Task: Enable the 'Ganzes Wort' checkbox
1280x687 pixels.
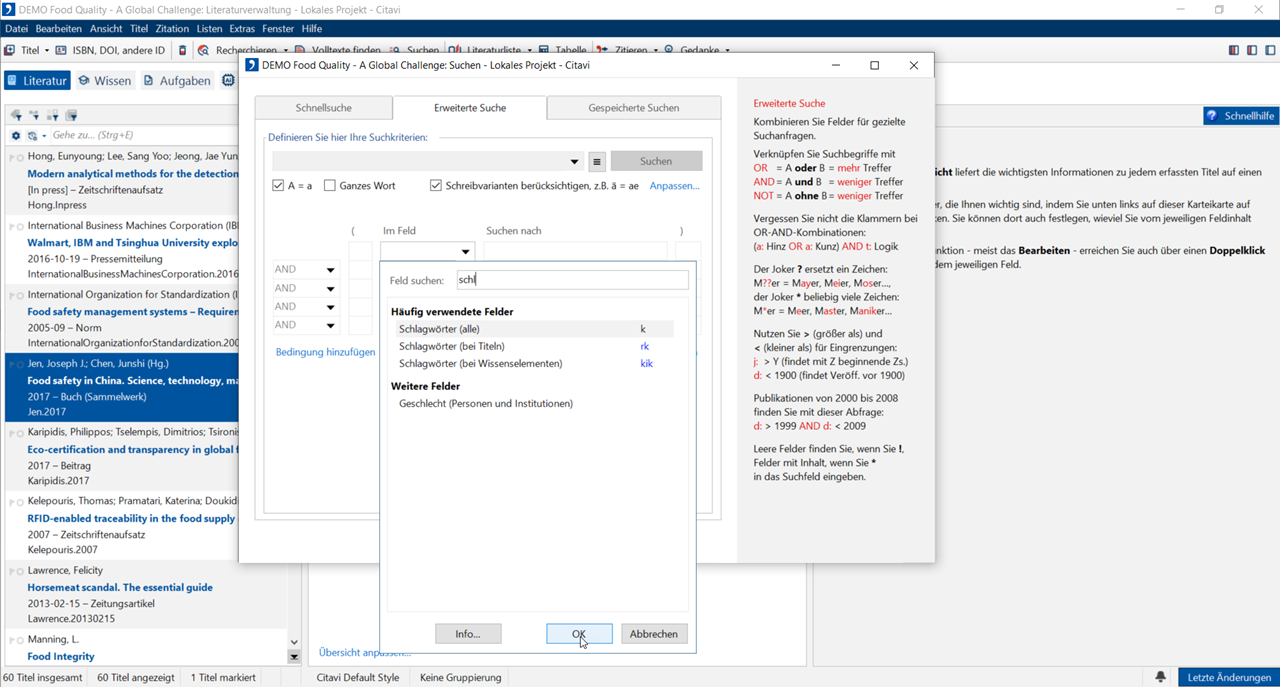Action: pos(330,186)
